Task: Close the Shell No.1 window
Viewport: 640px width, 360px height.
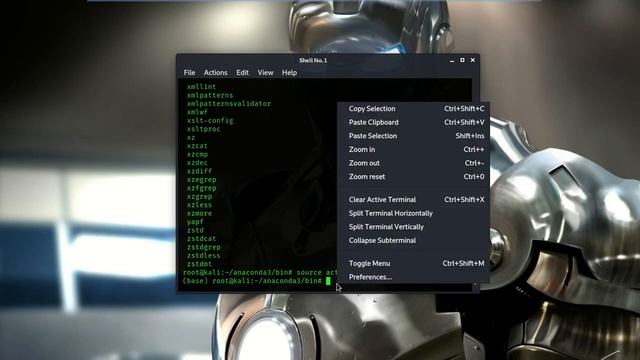Action: pyautogui.click(x=473, y=60)
